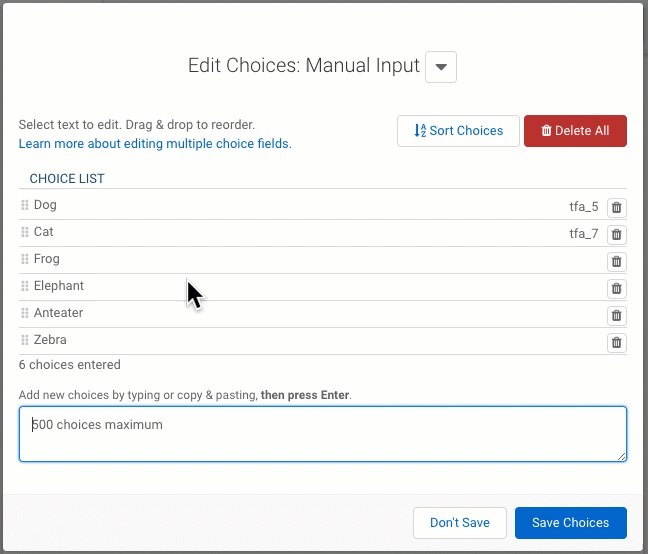Click the trash icon for Elephant
Screen dimensions: 648x554
click(617, 289)
